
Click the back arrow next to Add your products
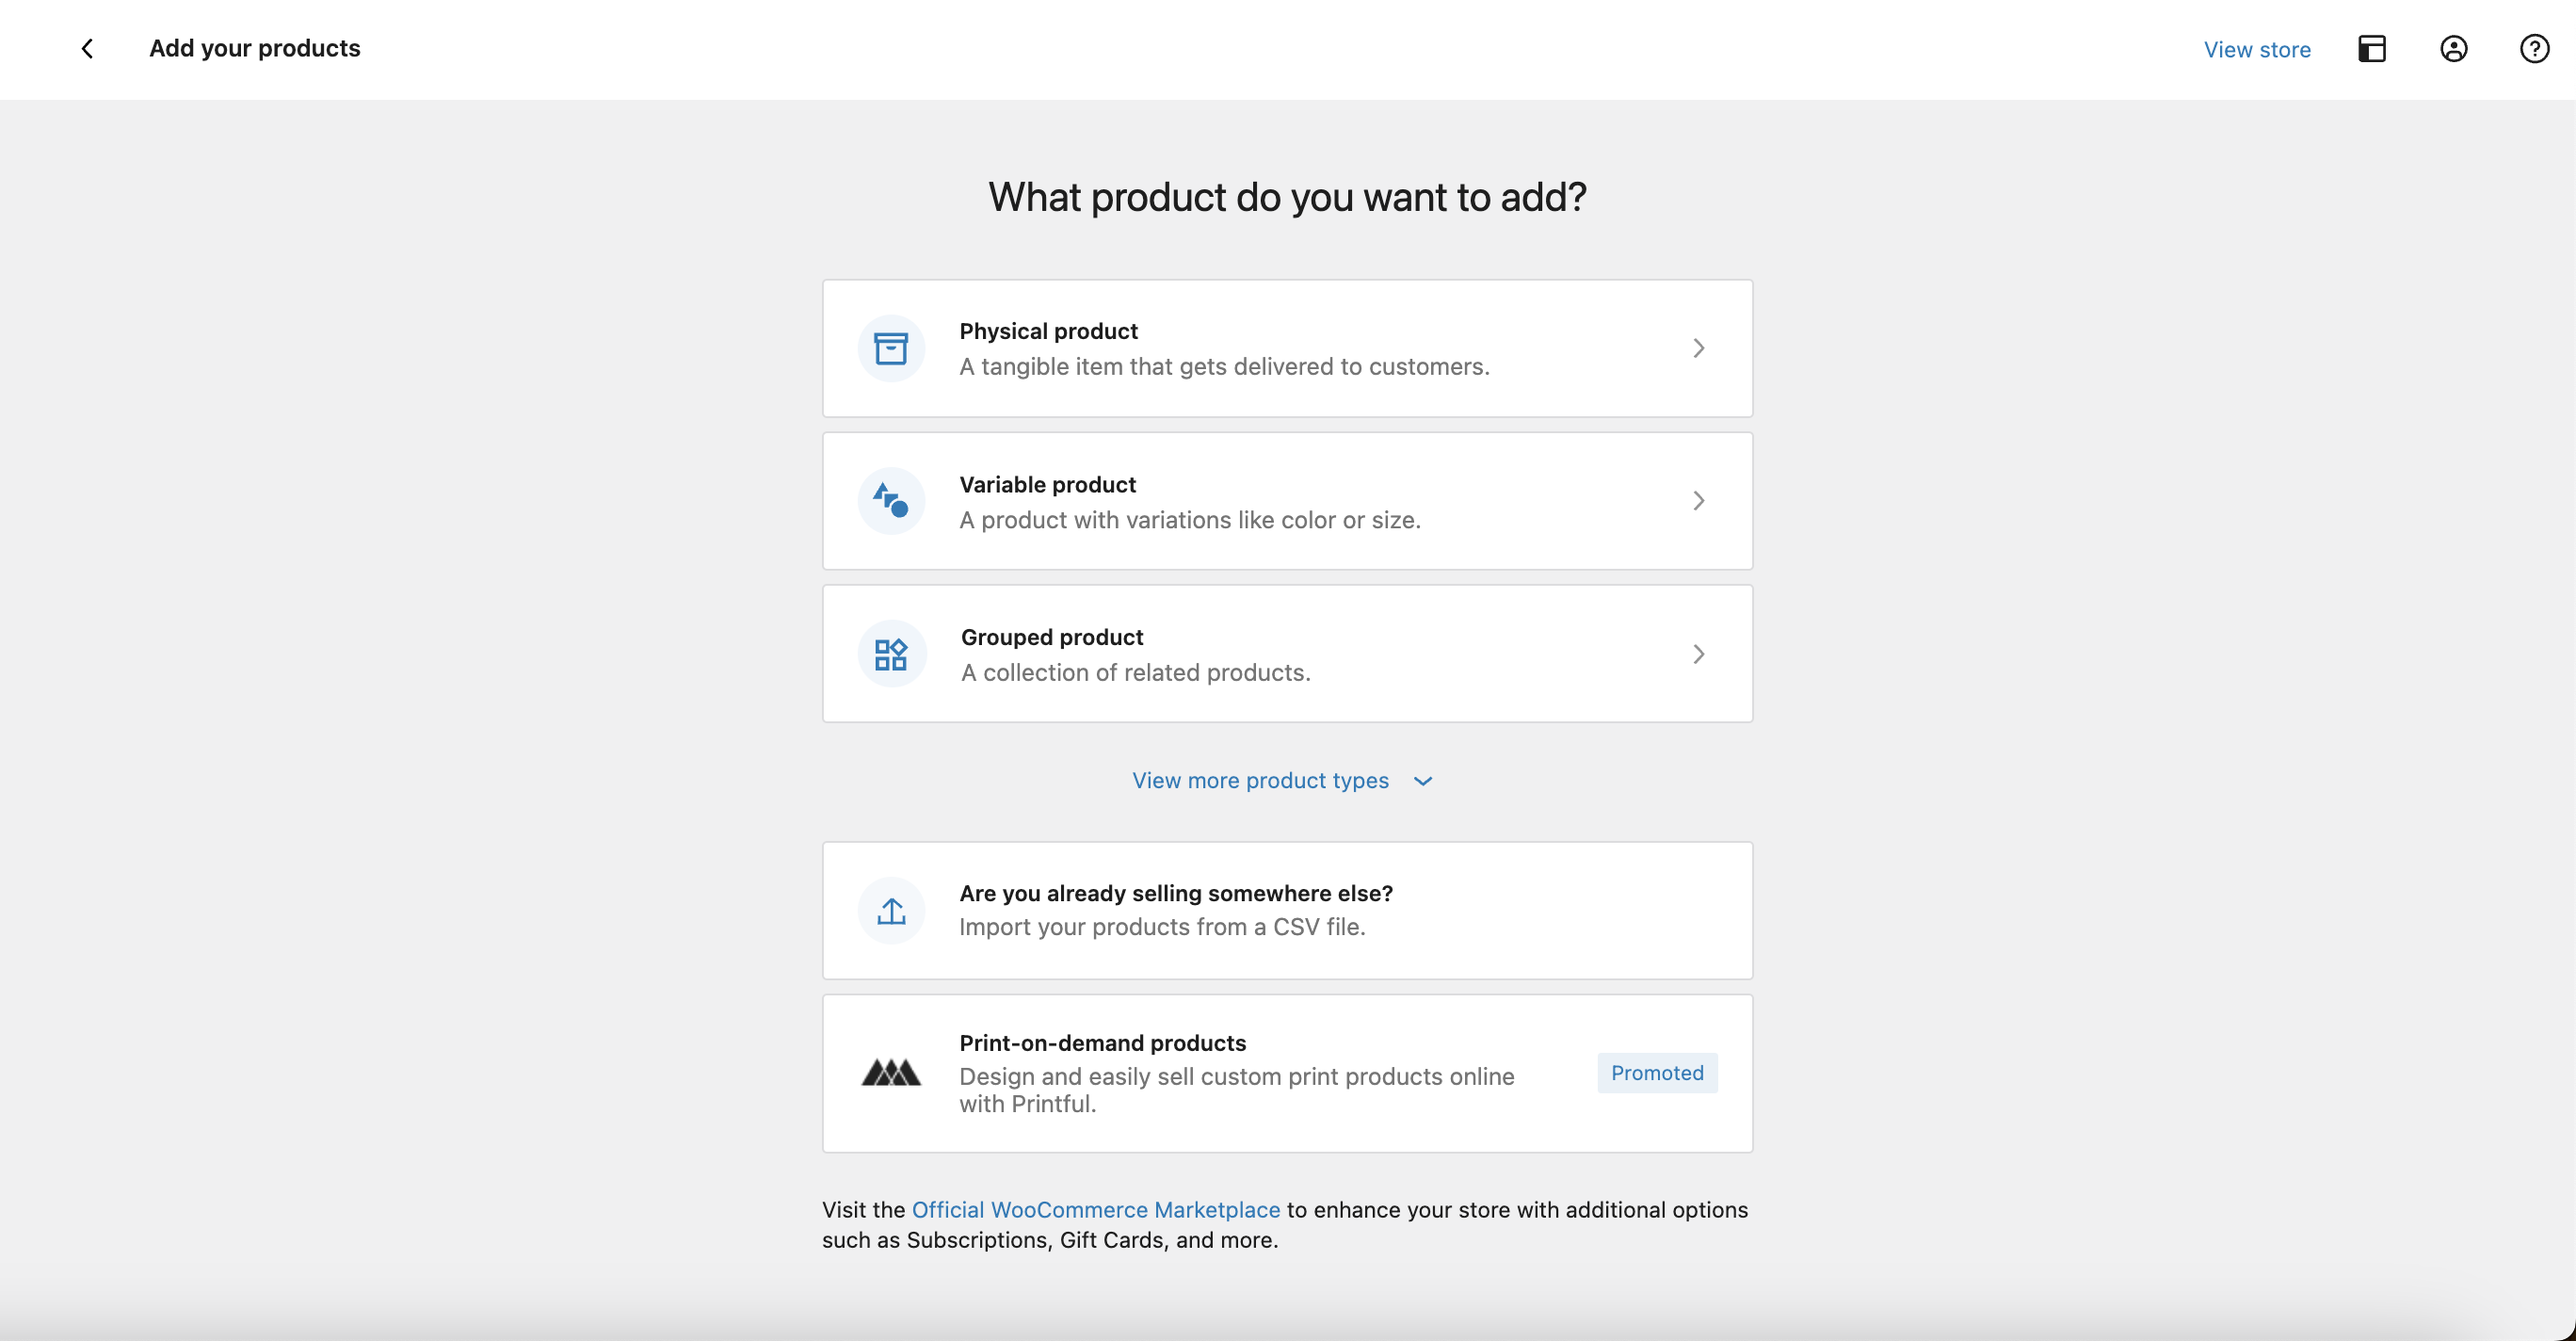tap(87, 48)
